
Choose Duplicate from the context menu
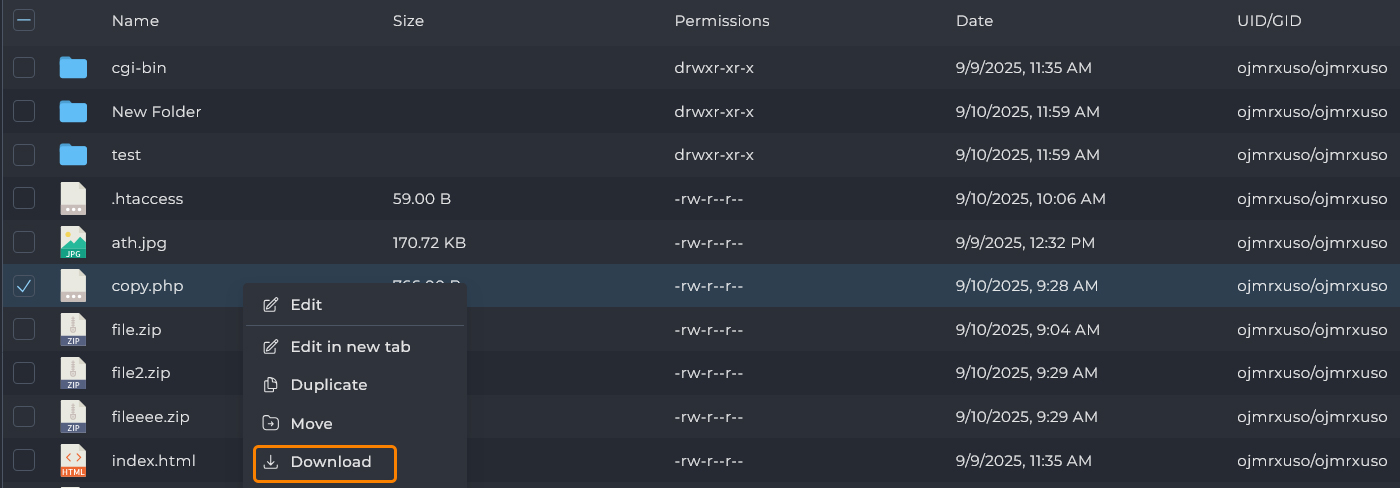coord(328,385)
